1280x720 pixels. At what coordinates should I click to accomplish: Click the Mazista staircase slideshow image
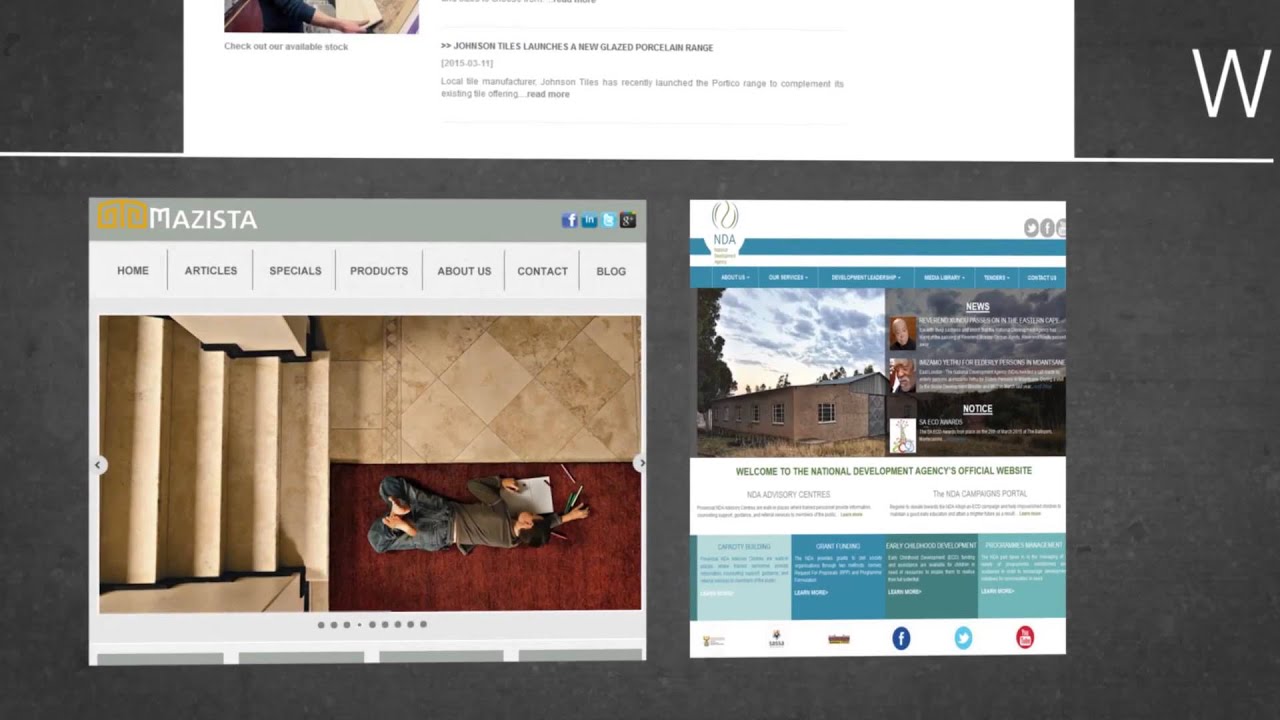tap(370, 463)
